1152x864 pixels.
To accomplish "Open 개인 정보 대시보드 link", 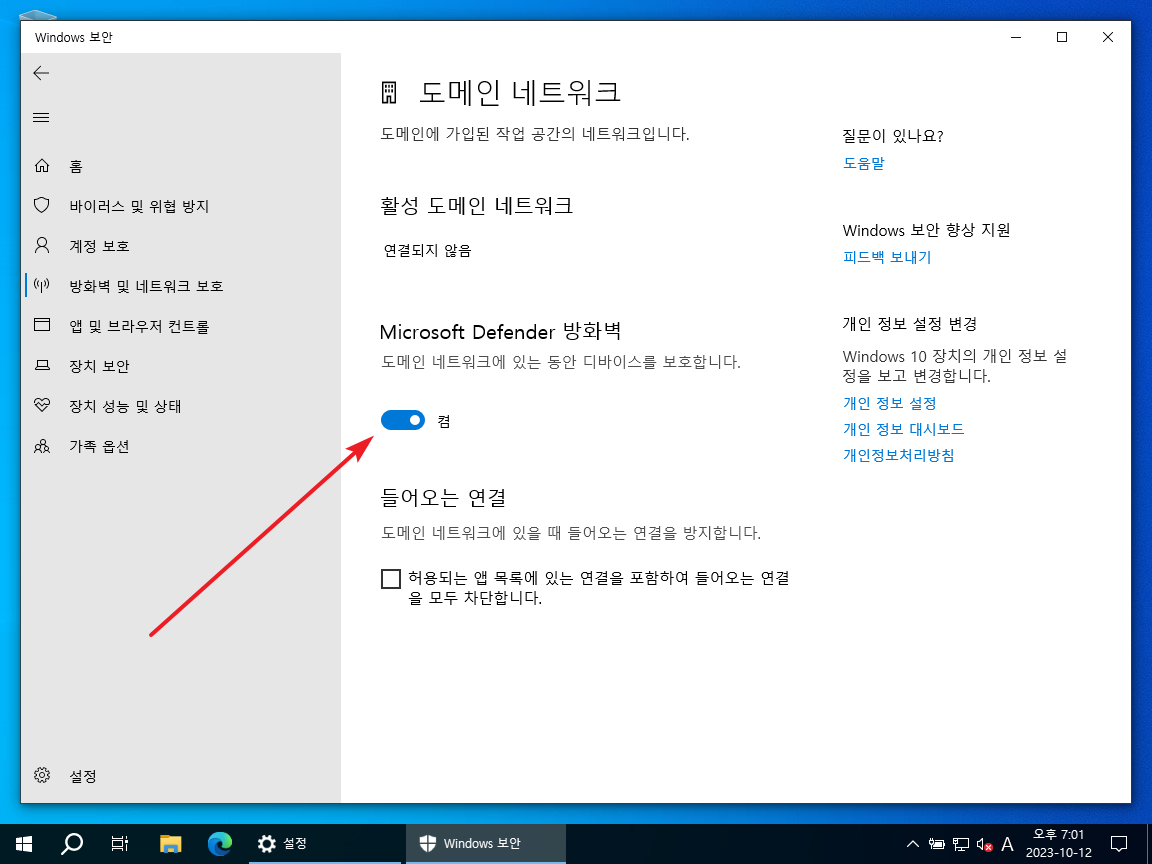I will click(904, 429).
